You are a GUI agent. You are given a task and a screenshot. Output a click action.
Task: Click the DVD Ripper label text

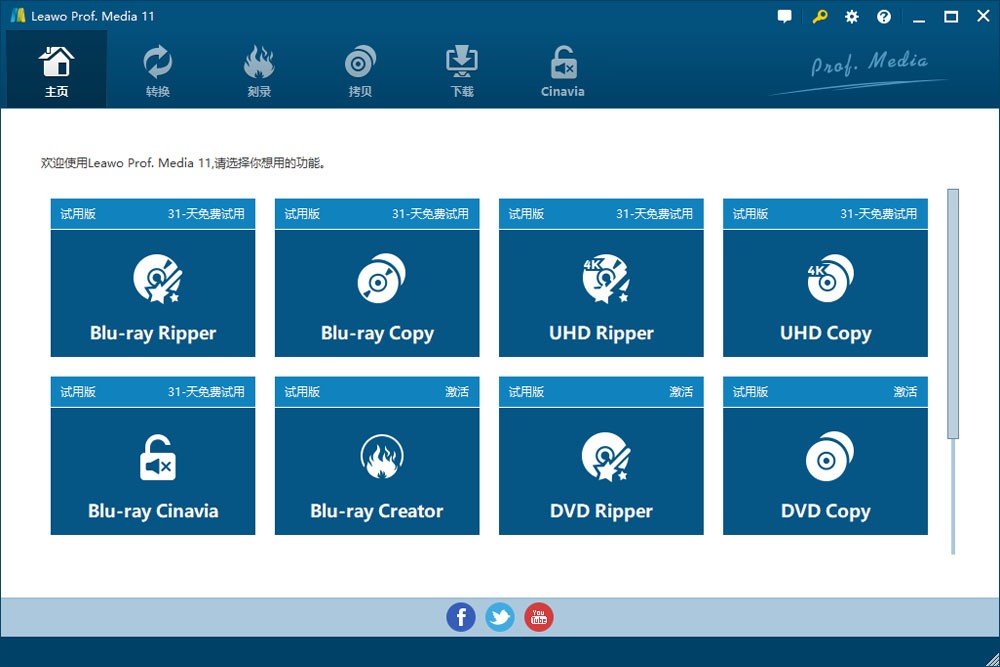click(x=601, y=511)
